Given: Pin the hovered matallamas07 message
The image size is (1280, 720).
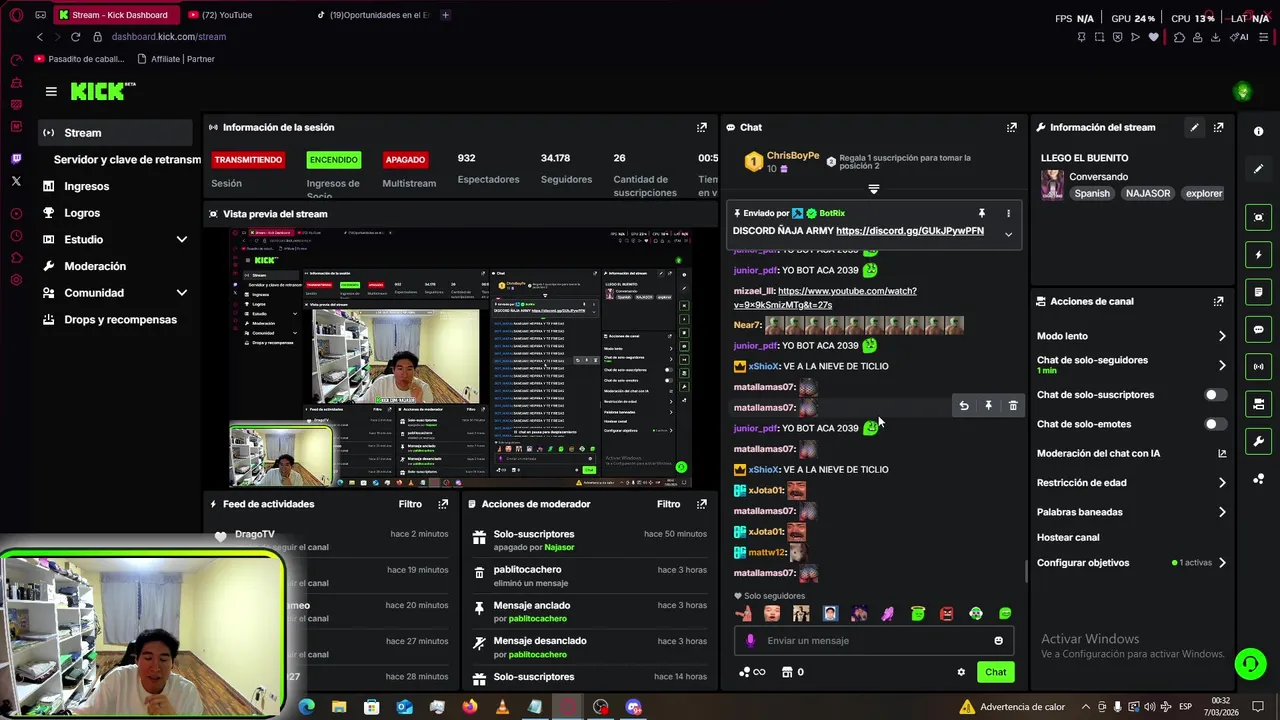Looking at the screenshot, I should [x=988, y=406].
